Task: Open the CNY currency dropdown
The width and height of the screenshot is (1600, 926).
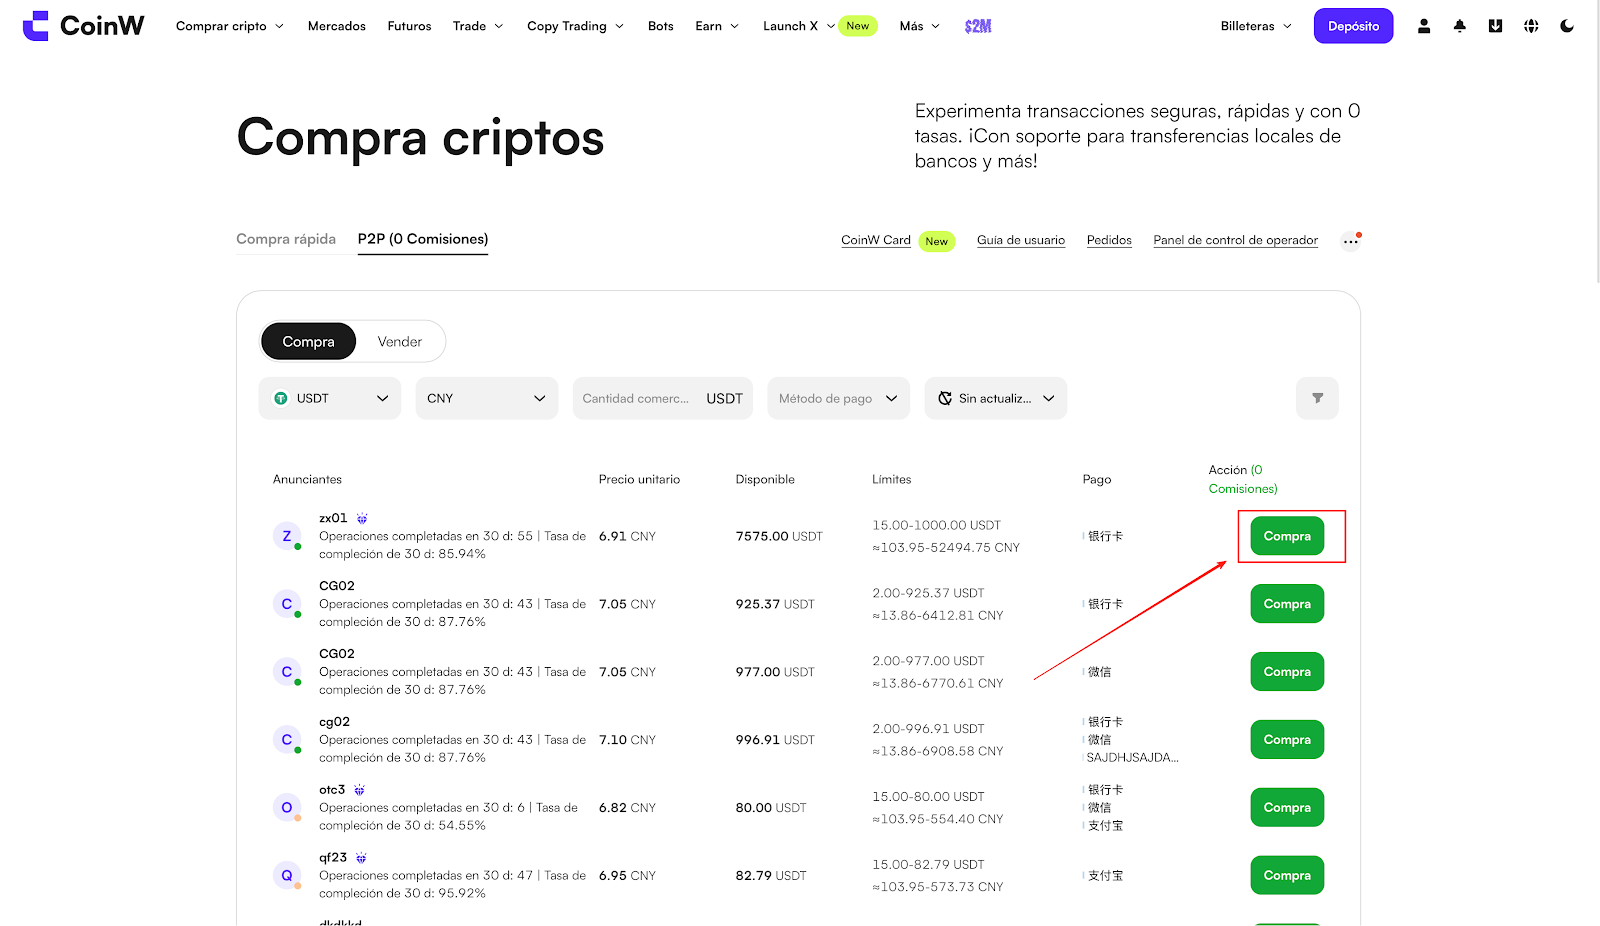Action: point(486,398)
